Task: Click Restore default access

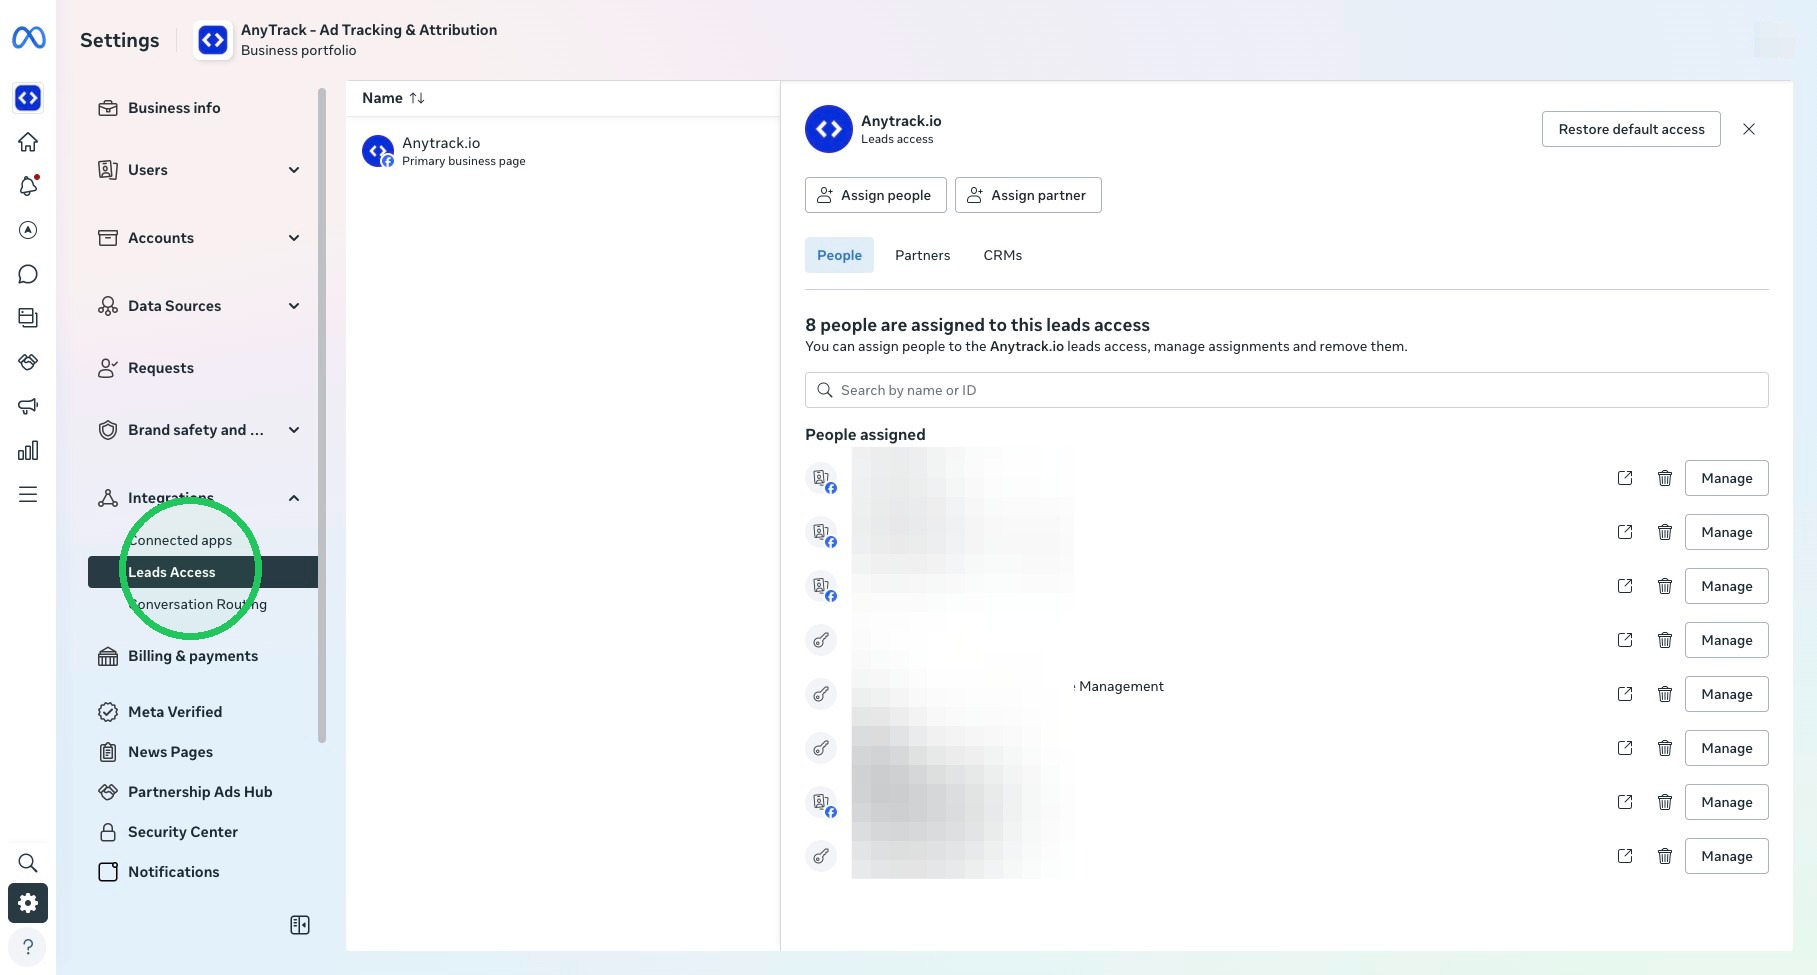Action: [1631, 129]
